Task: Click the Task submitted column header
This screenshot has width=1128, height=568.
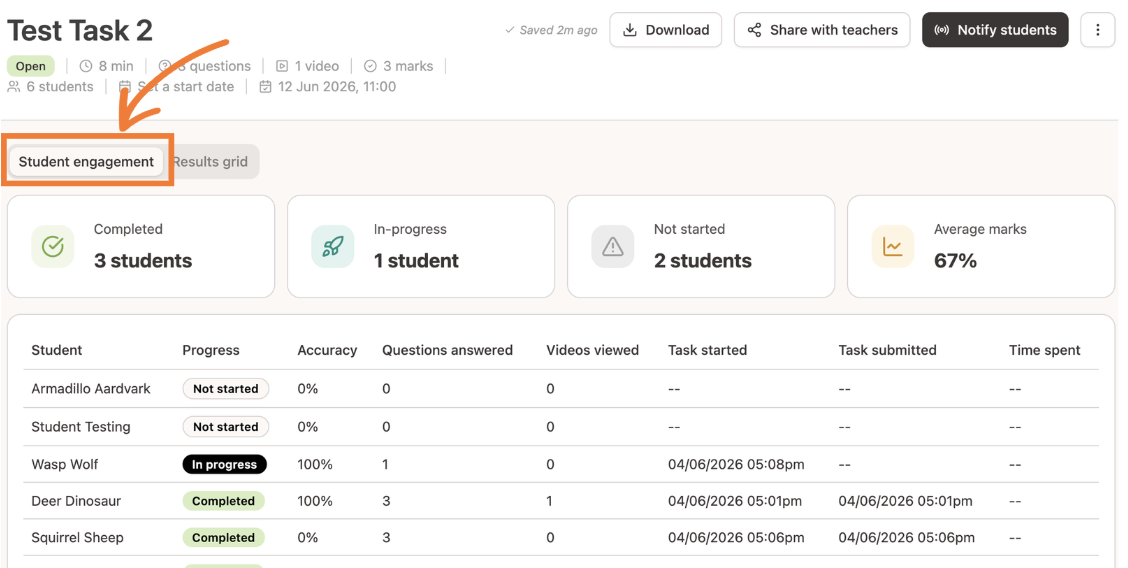Action: tap(887, 350)
